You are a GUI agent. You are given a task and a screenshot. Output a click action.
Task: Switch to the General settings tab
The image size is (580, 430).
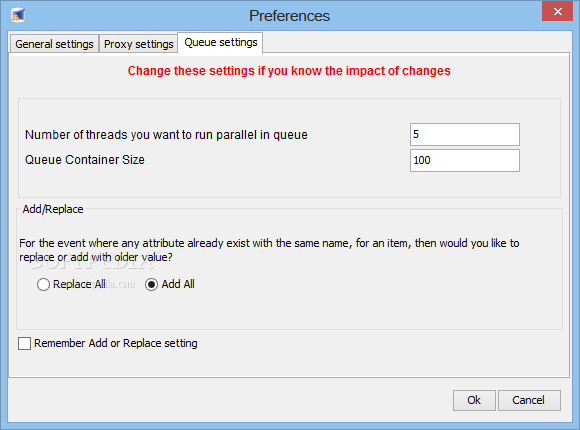[54, 44]
